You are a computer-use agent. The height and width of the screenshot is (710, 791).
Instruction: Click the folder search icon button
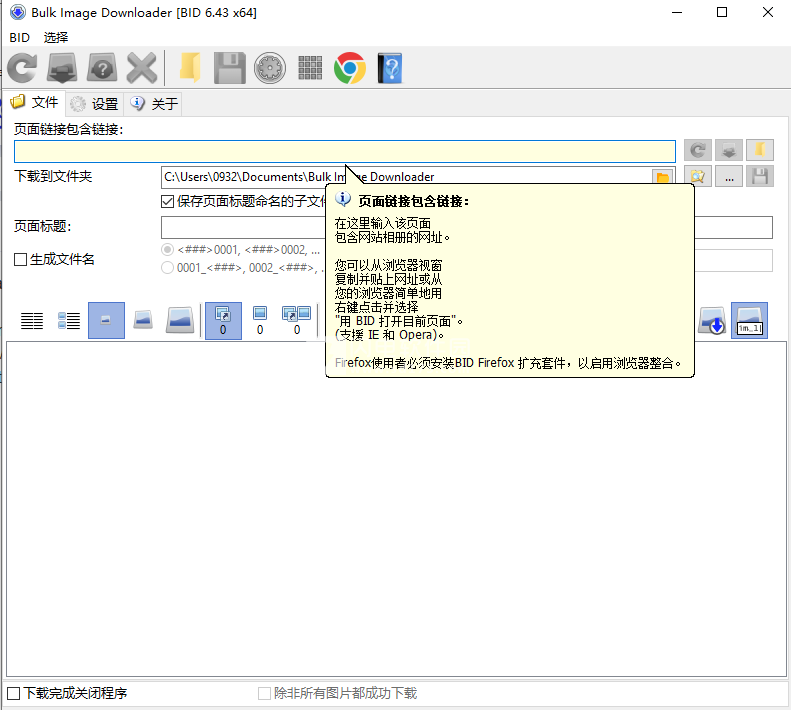point(698,176)
